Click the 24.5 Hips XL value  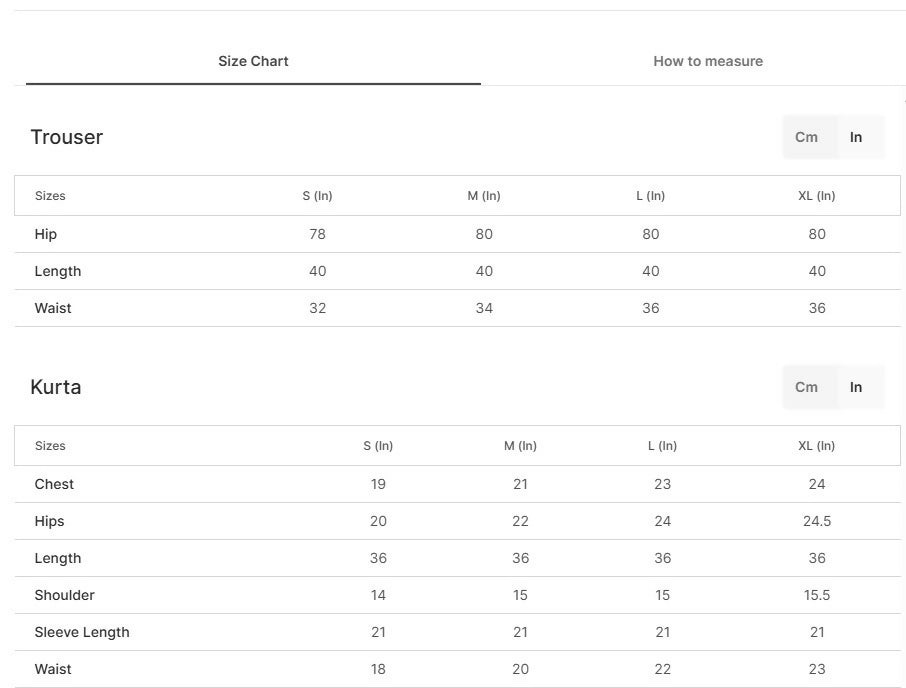816,521
